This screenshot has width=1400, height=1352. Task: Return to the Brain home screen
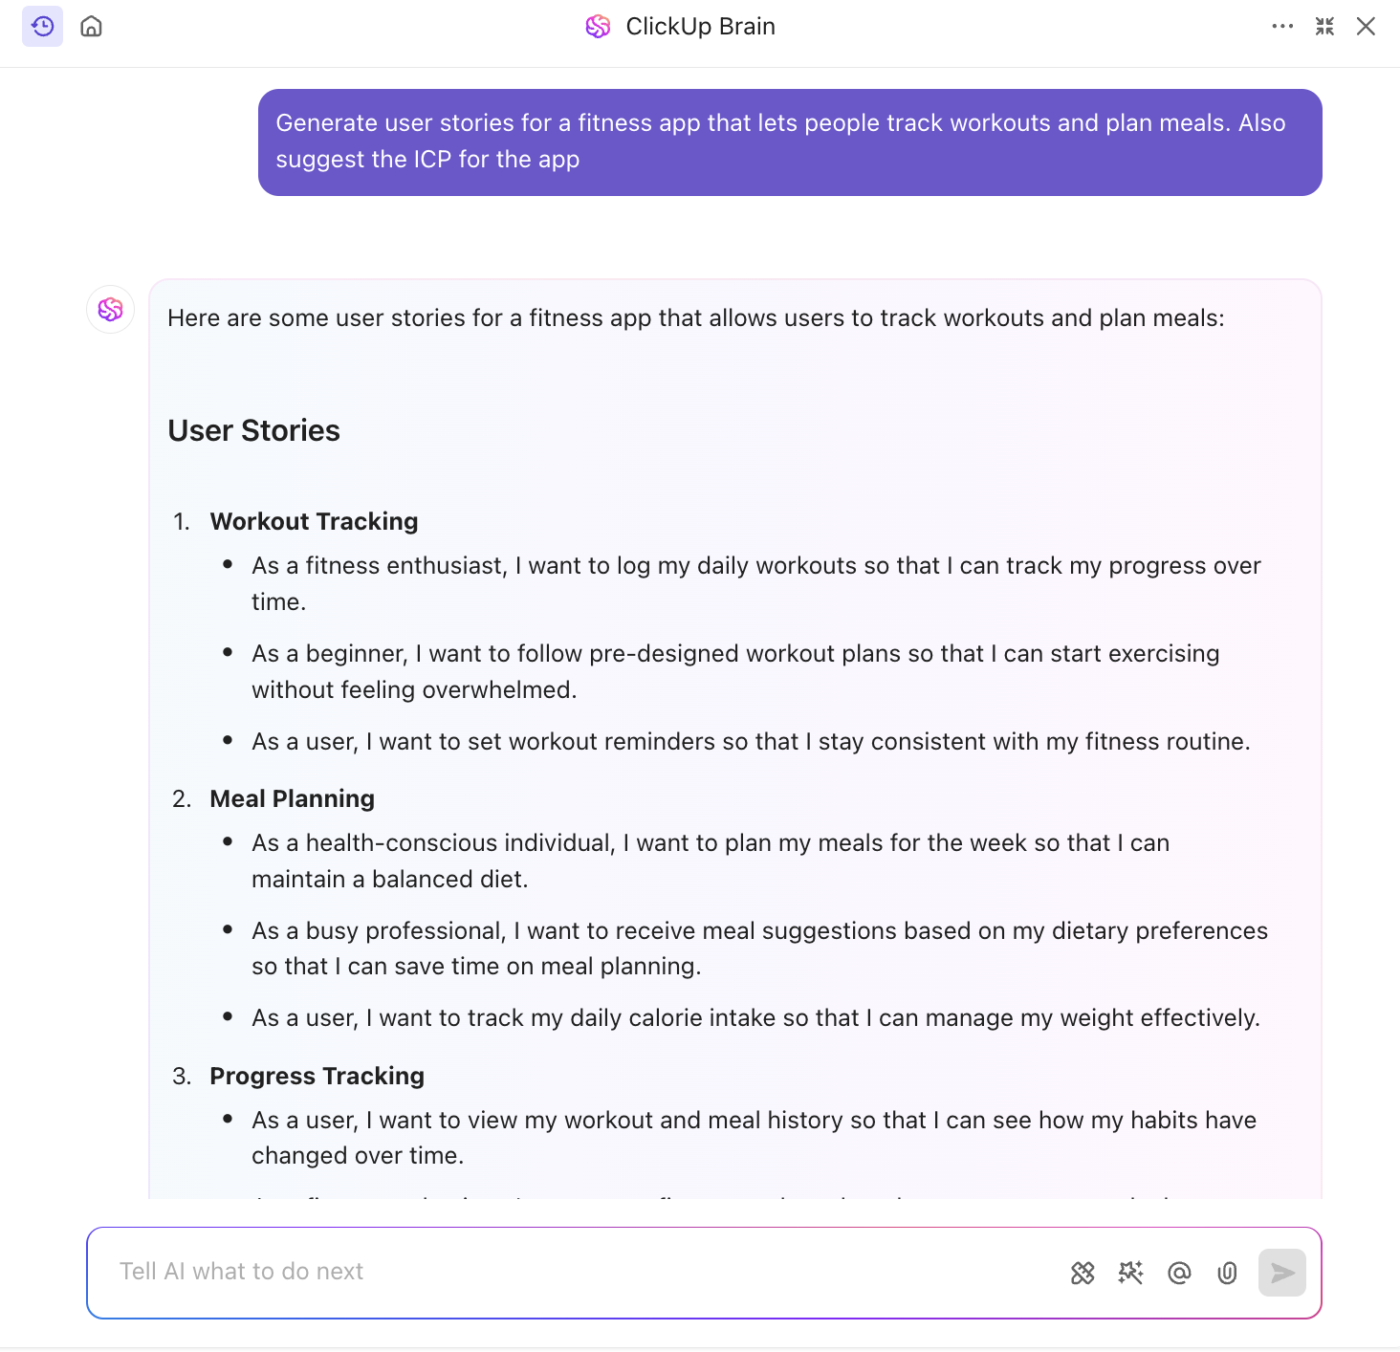[90, 26]
